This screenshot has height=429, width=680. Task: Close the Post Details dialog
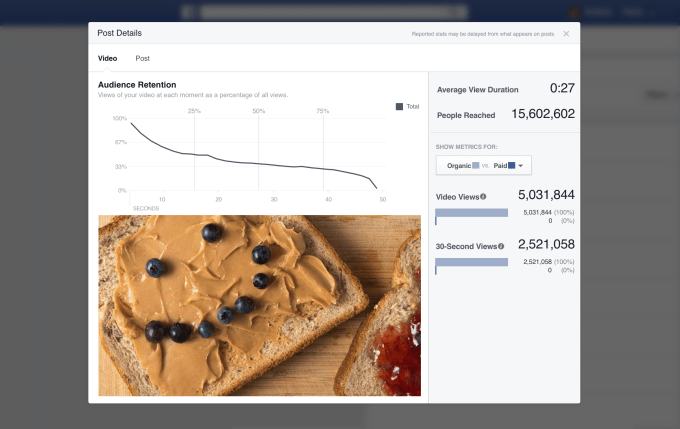point(566,34)
